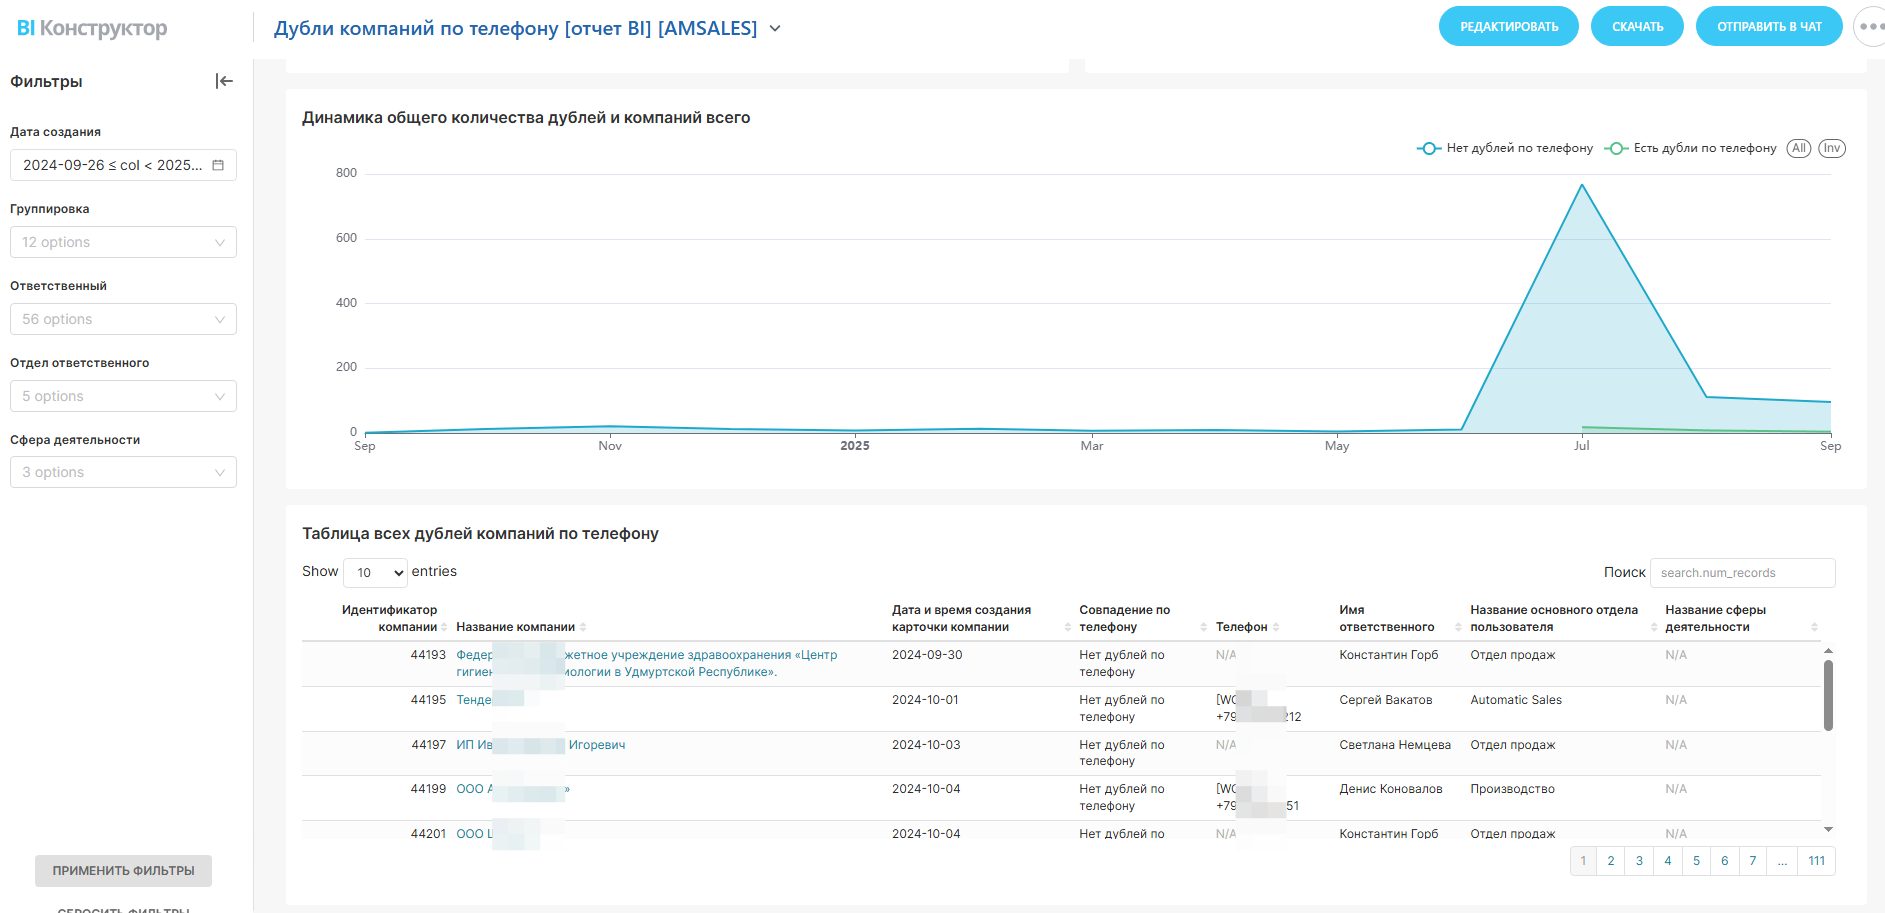Open the Show entries count selector

[375, 572]
